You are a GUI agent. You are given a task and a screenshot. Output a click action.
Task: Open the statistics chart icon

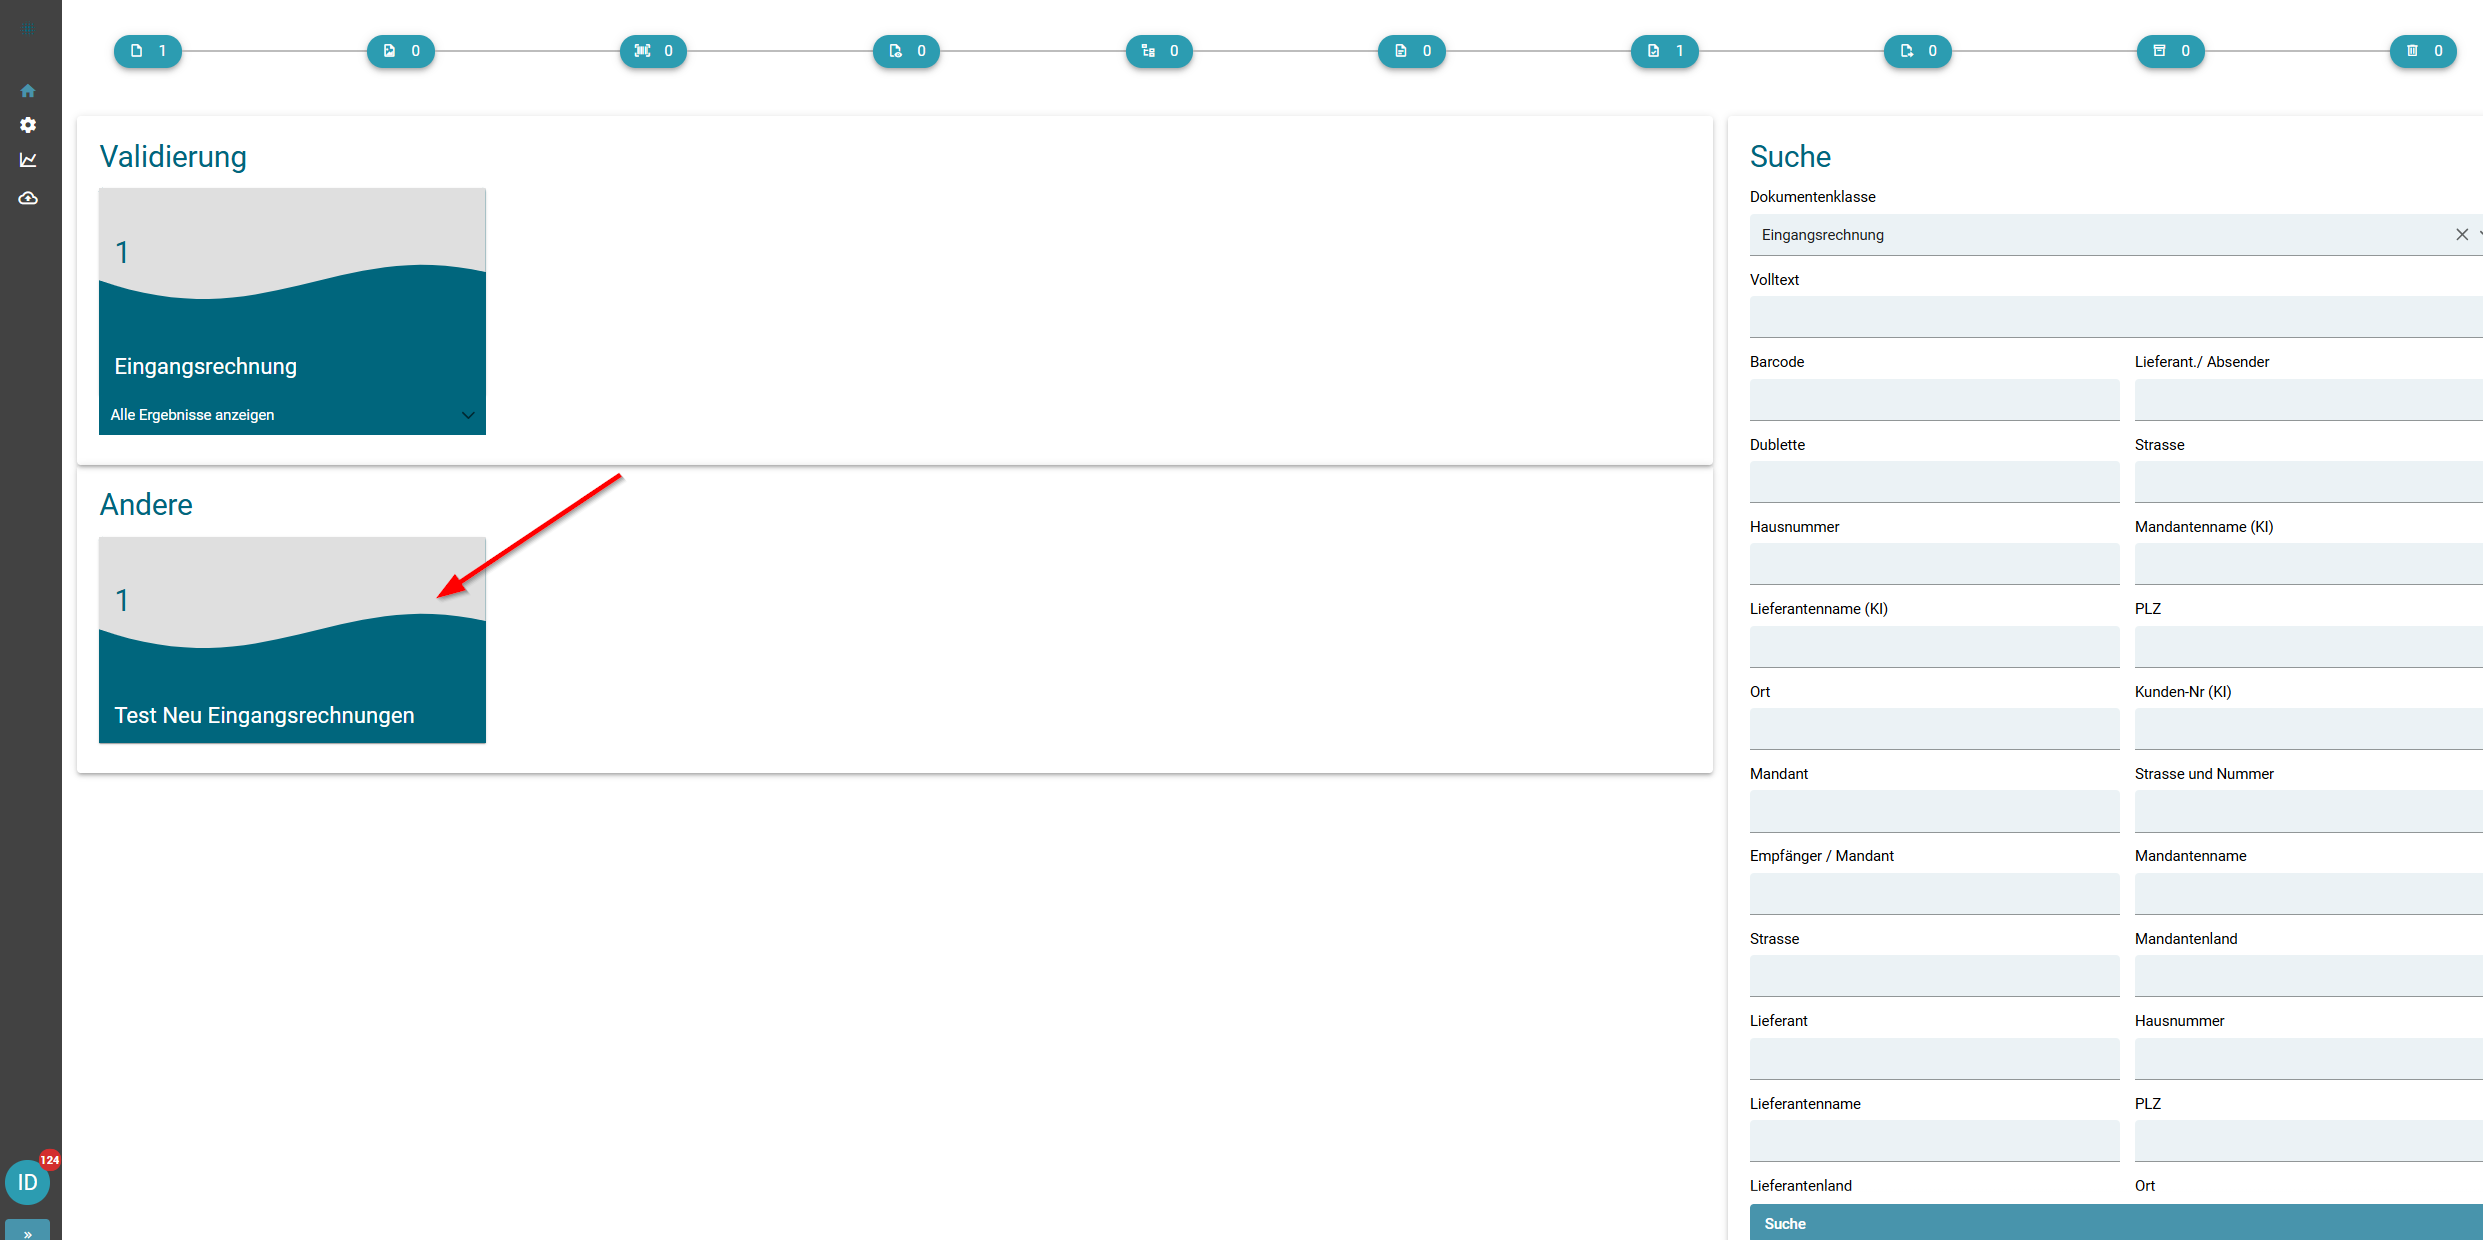tap(28, 160)
